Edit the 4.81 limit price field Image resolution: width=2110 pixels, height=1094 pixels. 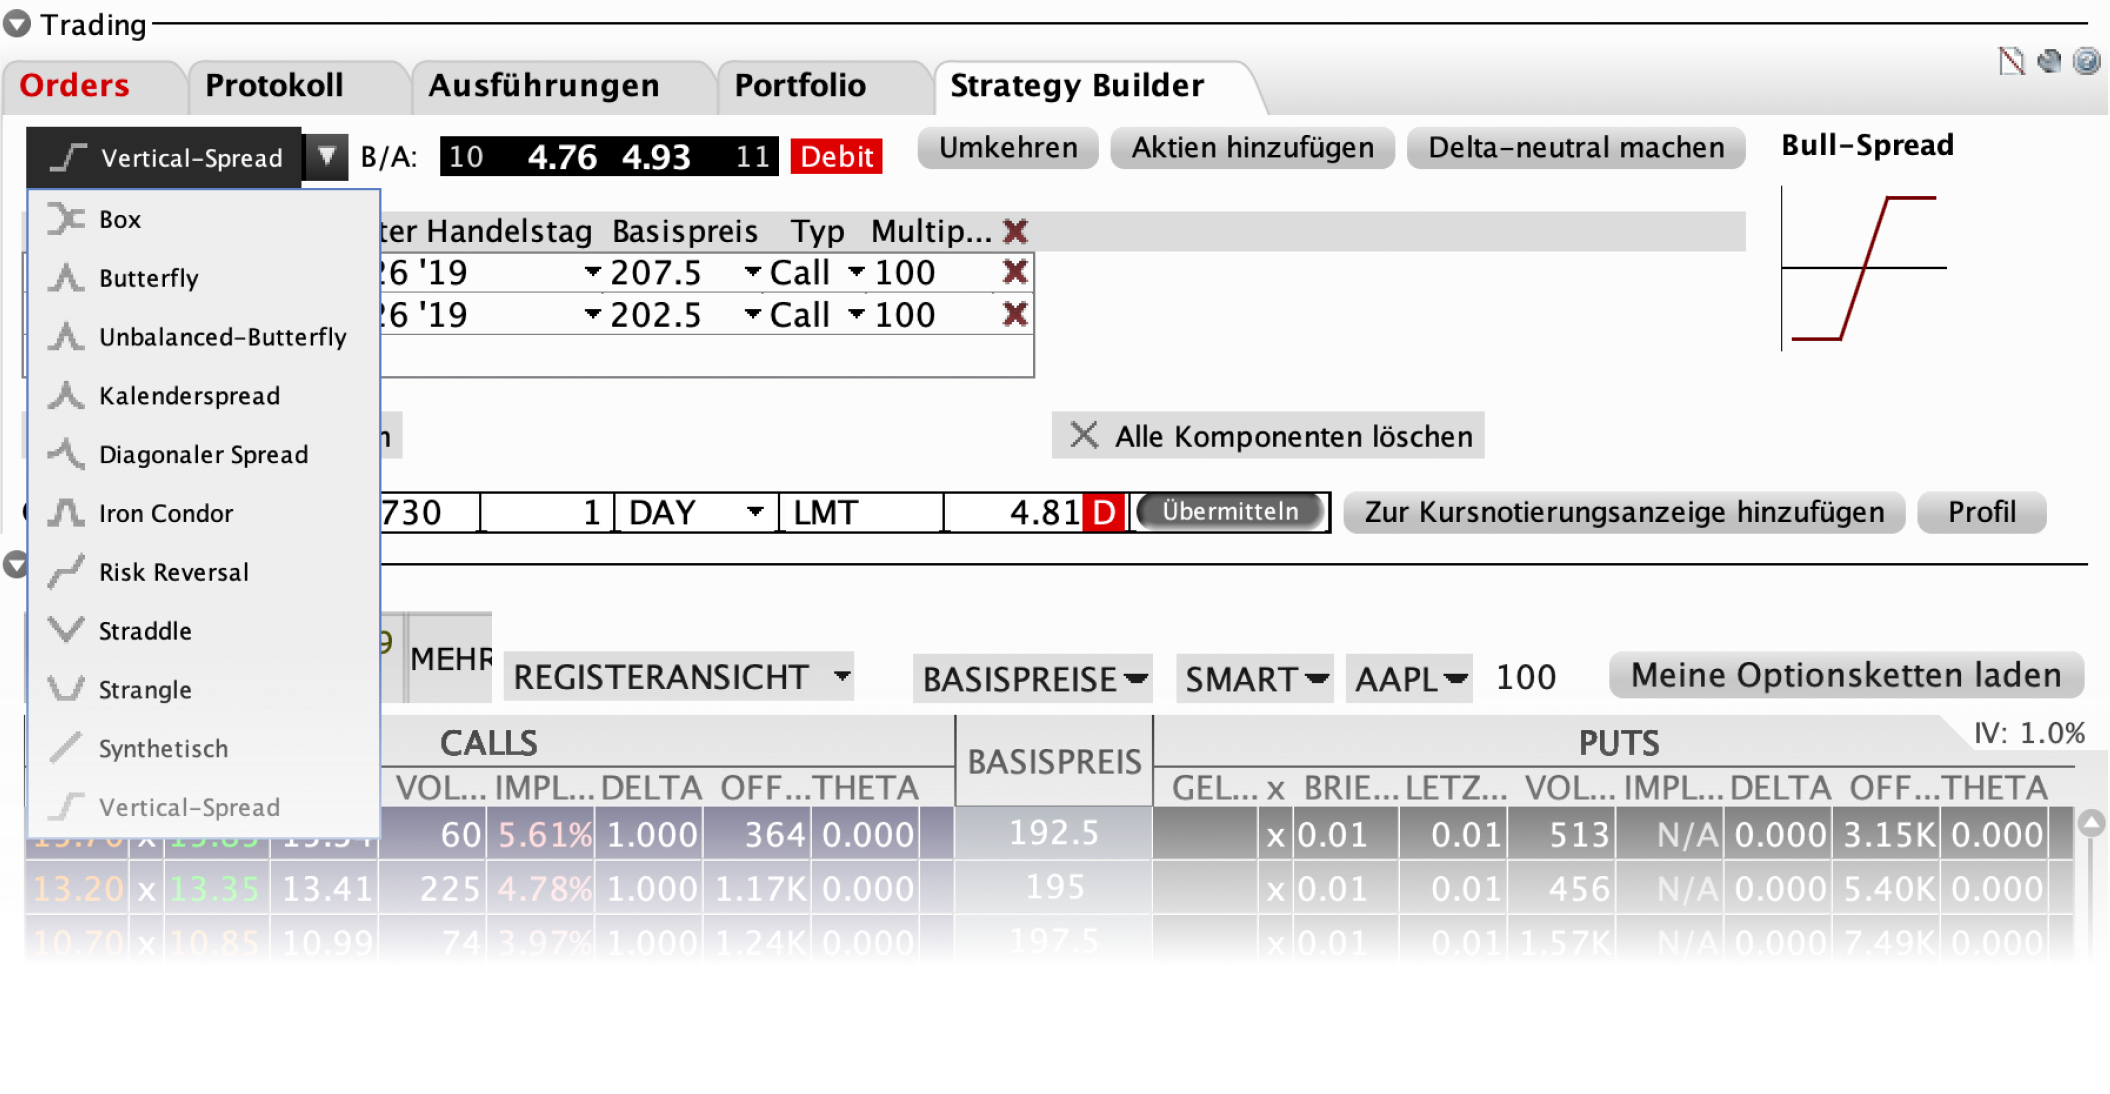(1014, 512)
